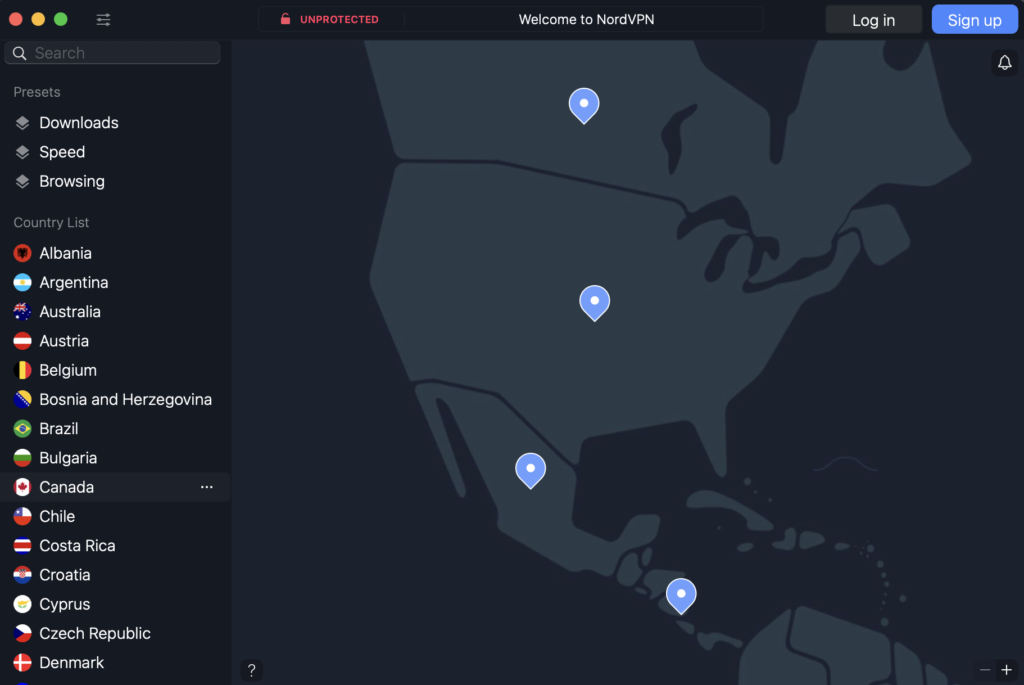This screenshot has width=1024, height=685.
Task: Click the Costa Rica flag icon
Action: (x=22, y=545)
